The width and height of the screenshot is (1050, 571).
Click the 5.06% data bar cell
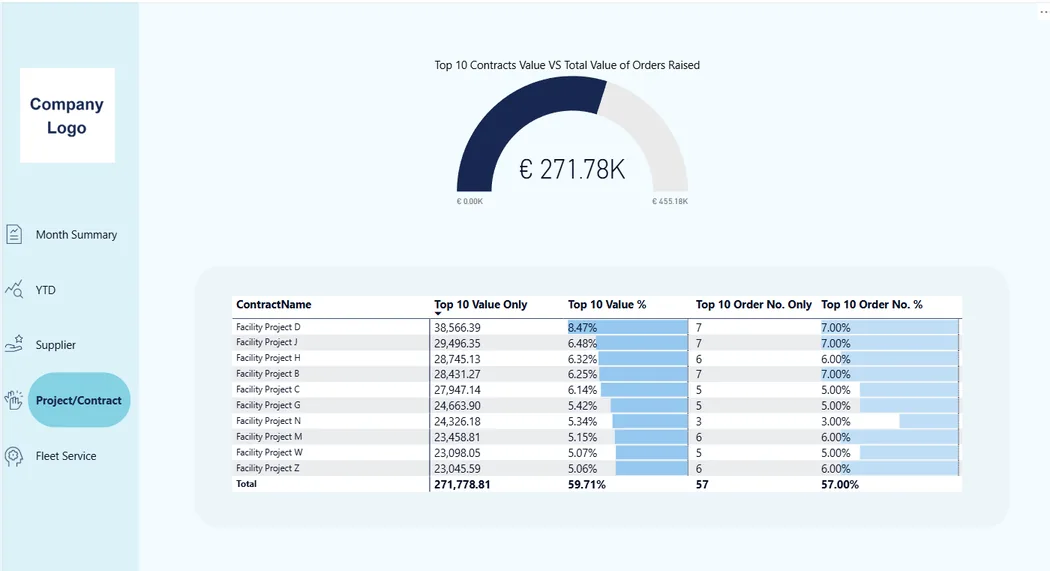(x=627, y=469)
